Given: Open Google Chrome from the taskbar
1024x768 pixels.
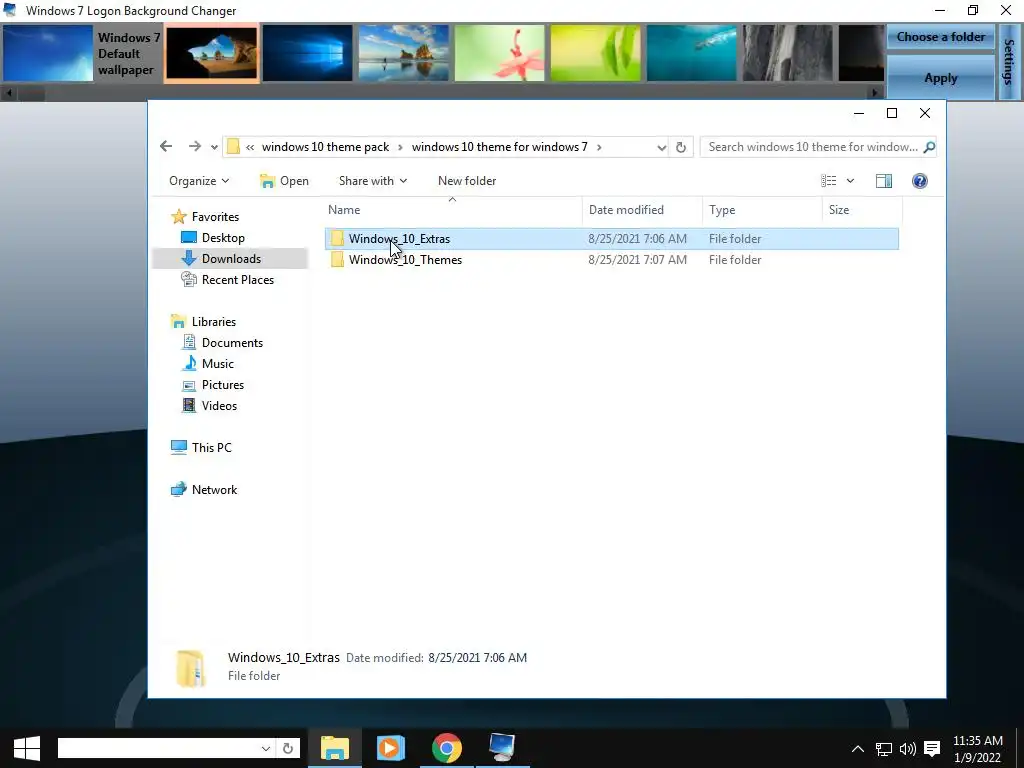Looking at the screenshot, I should (447, 748).
